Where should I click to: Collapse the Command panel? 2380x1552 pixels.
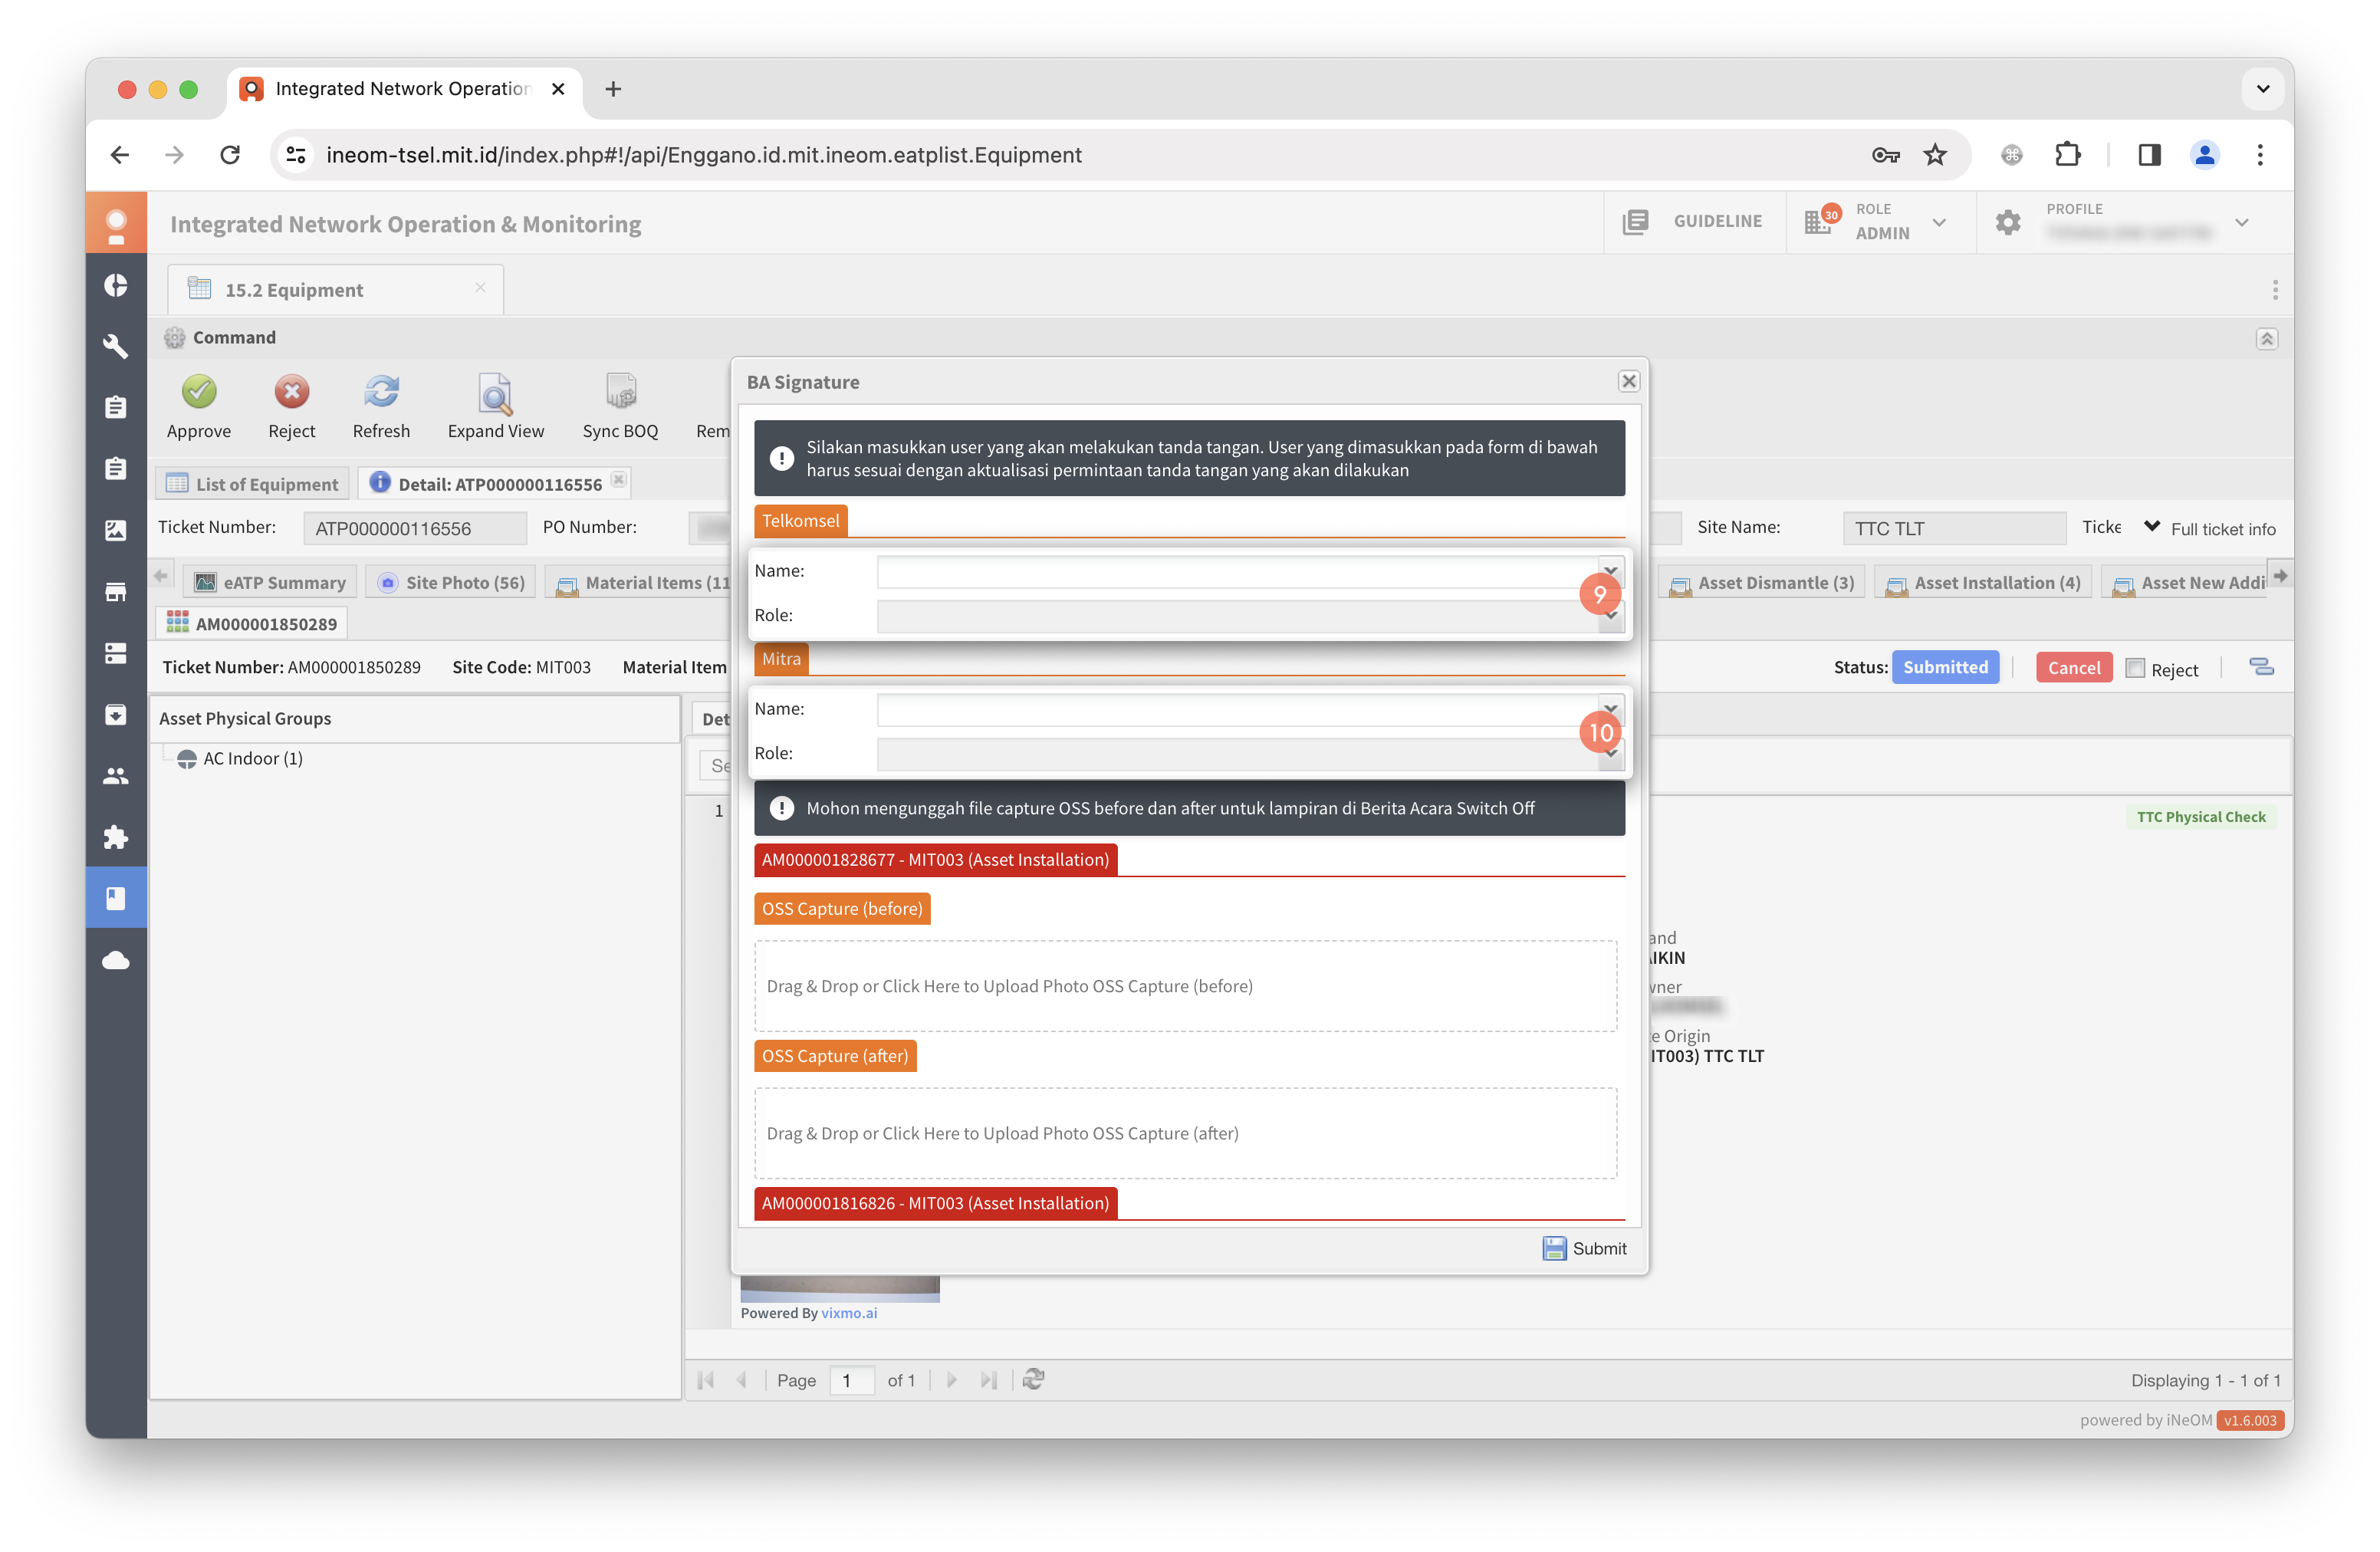[x=2266, y=338]
